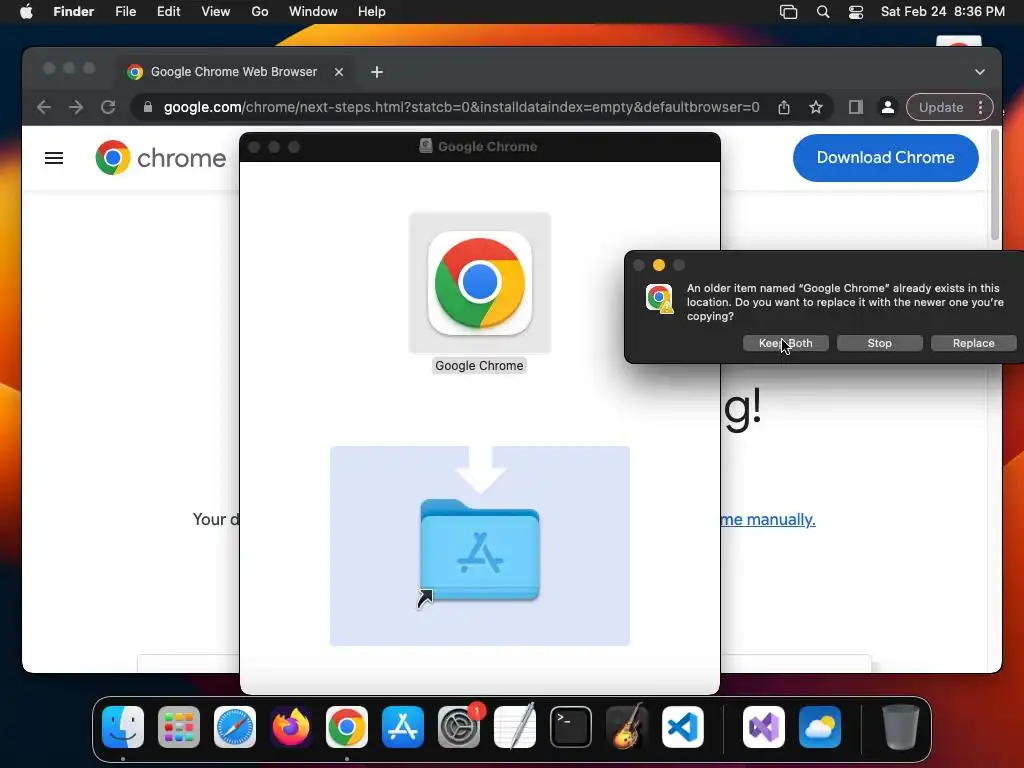
Task: Select Google Chrome app icon in installer
Action: coord(479,283)
